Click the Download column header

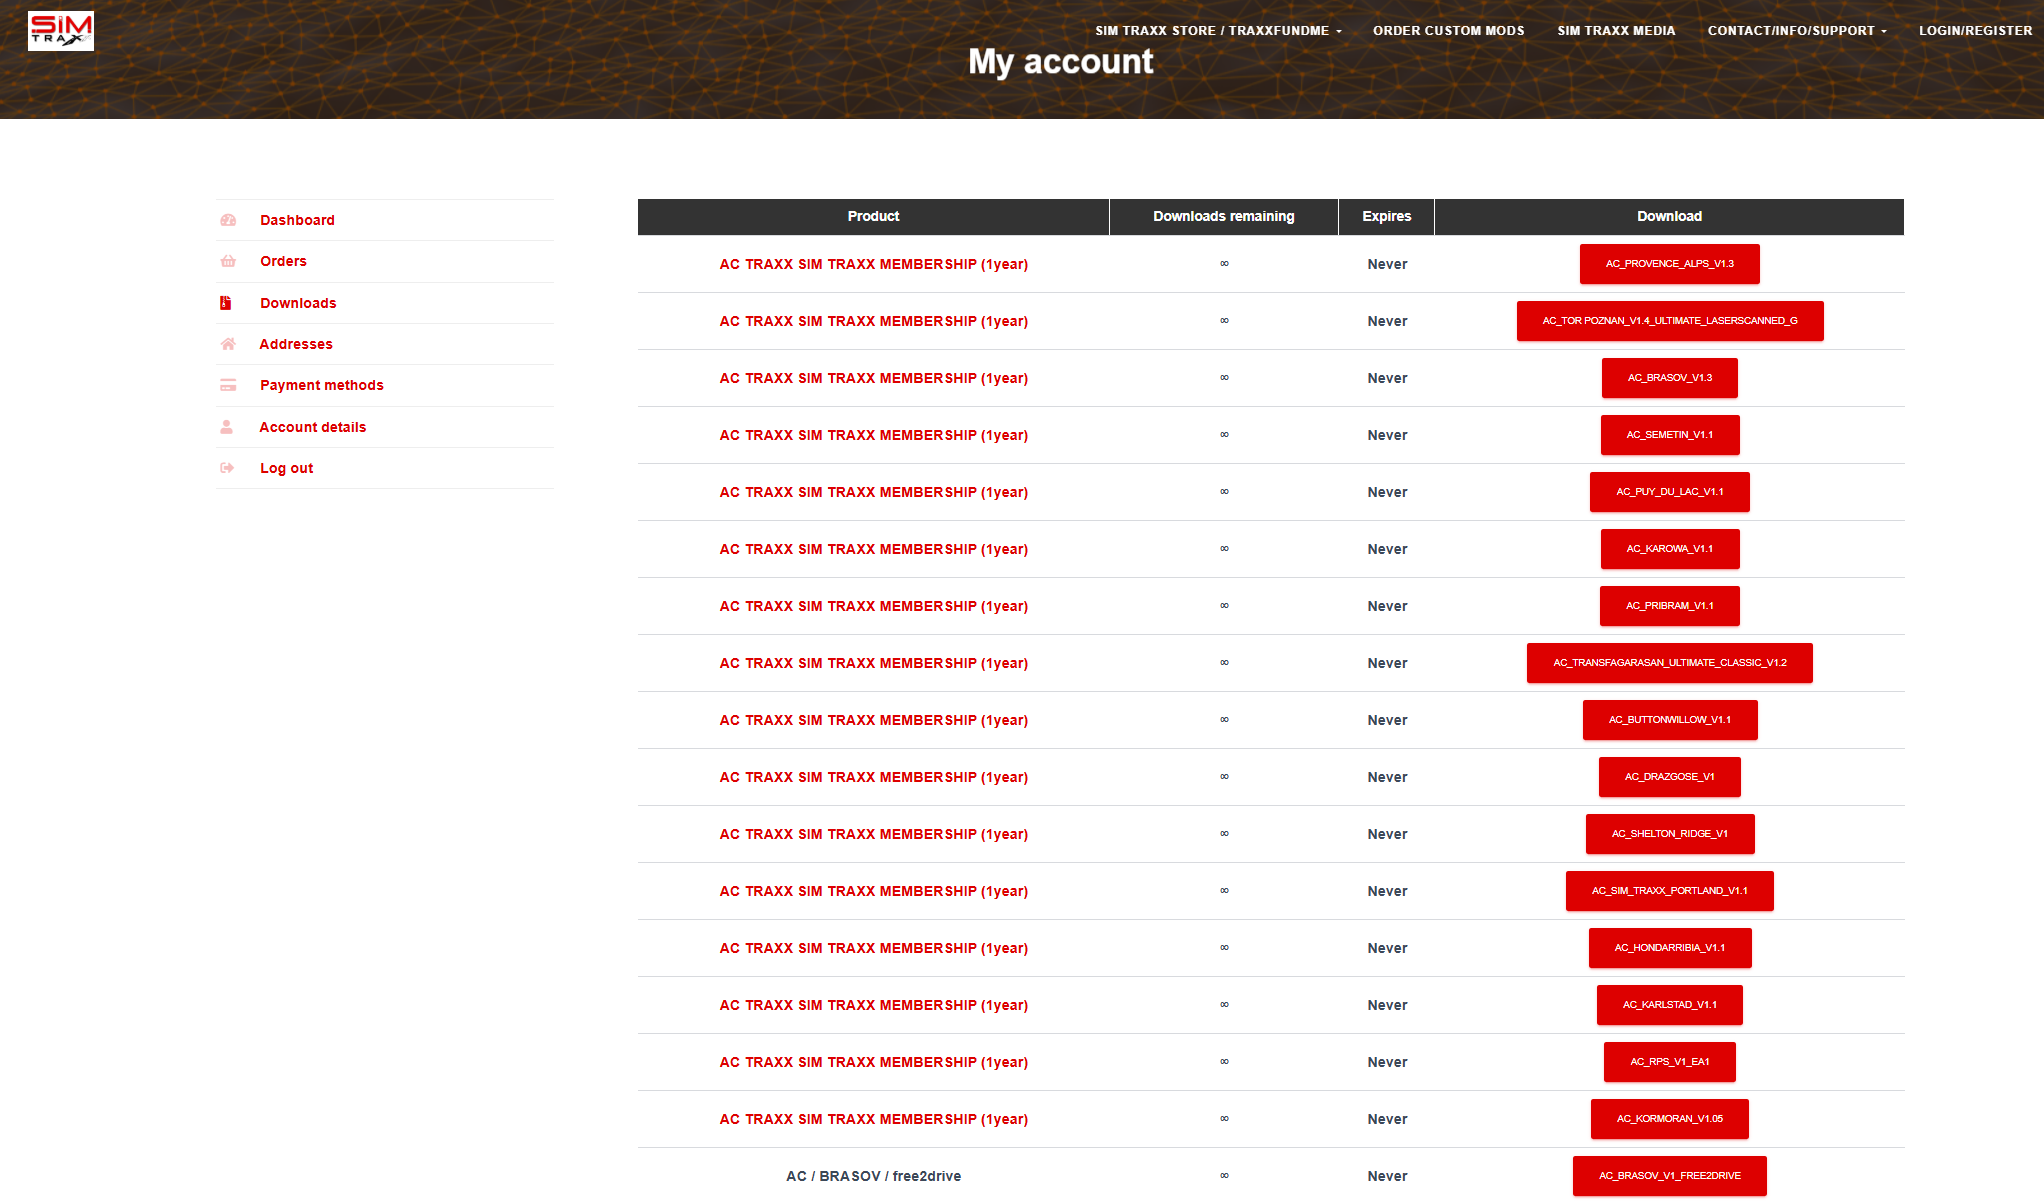pos(1670,217)
